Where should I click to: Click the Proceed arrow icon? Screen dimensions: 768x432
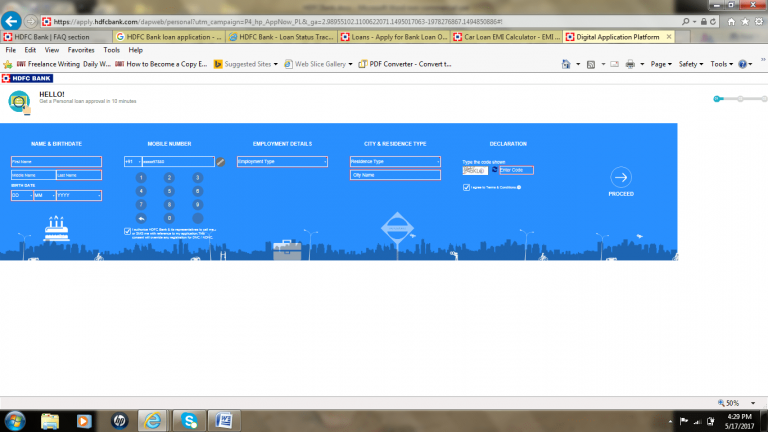(x=621, y=177)
